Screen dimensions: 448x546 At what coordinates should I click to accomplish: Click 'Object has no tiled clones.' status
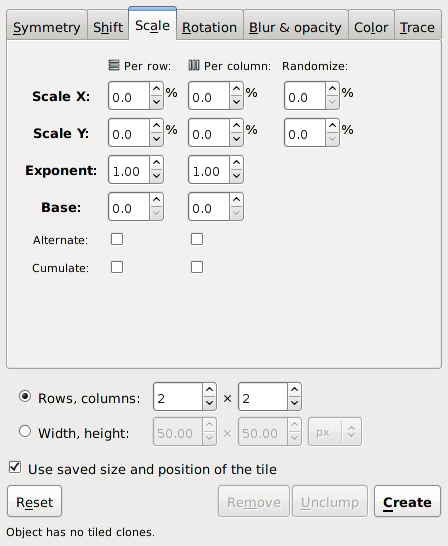80,532
